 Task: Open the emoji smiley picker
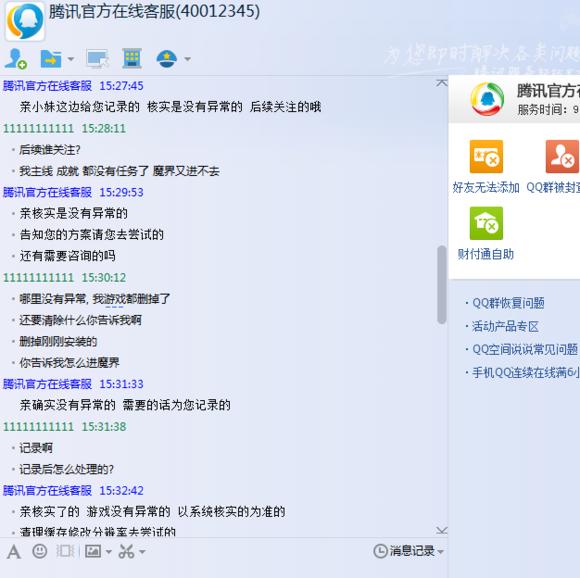click(40, 551)
